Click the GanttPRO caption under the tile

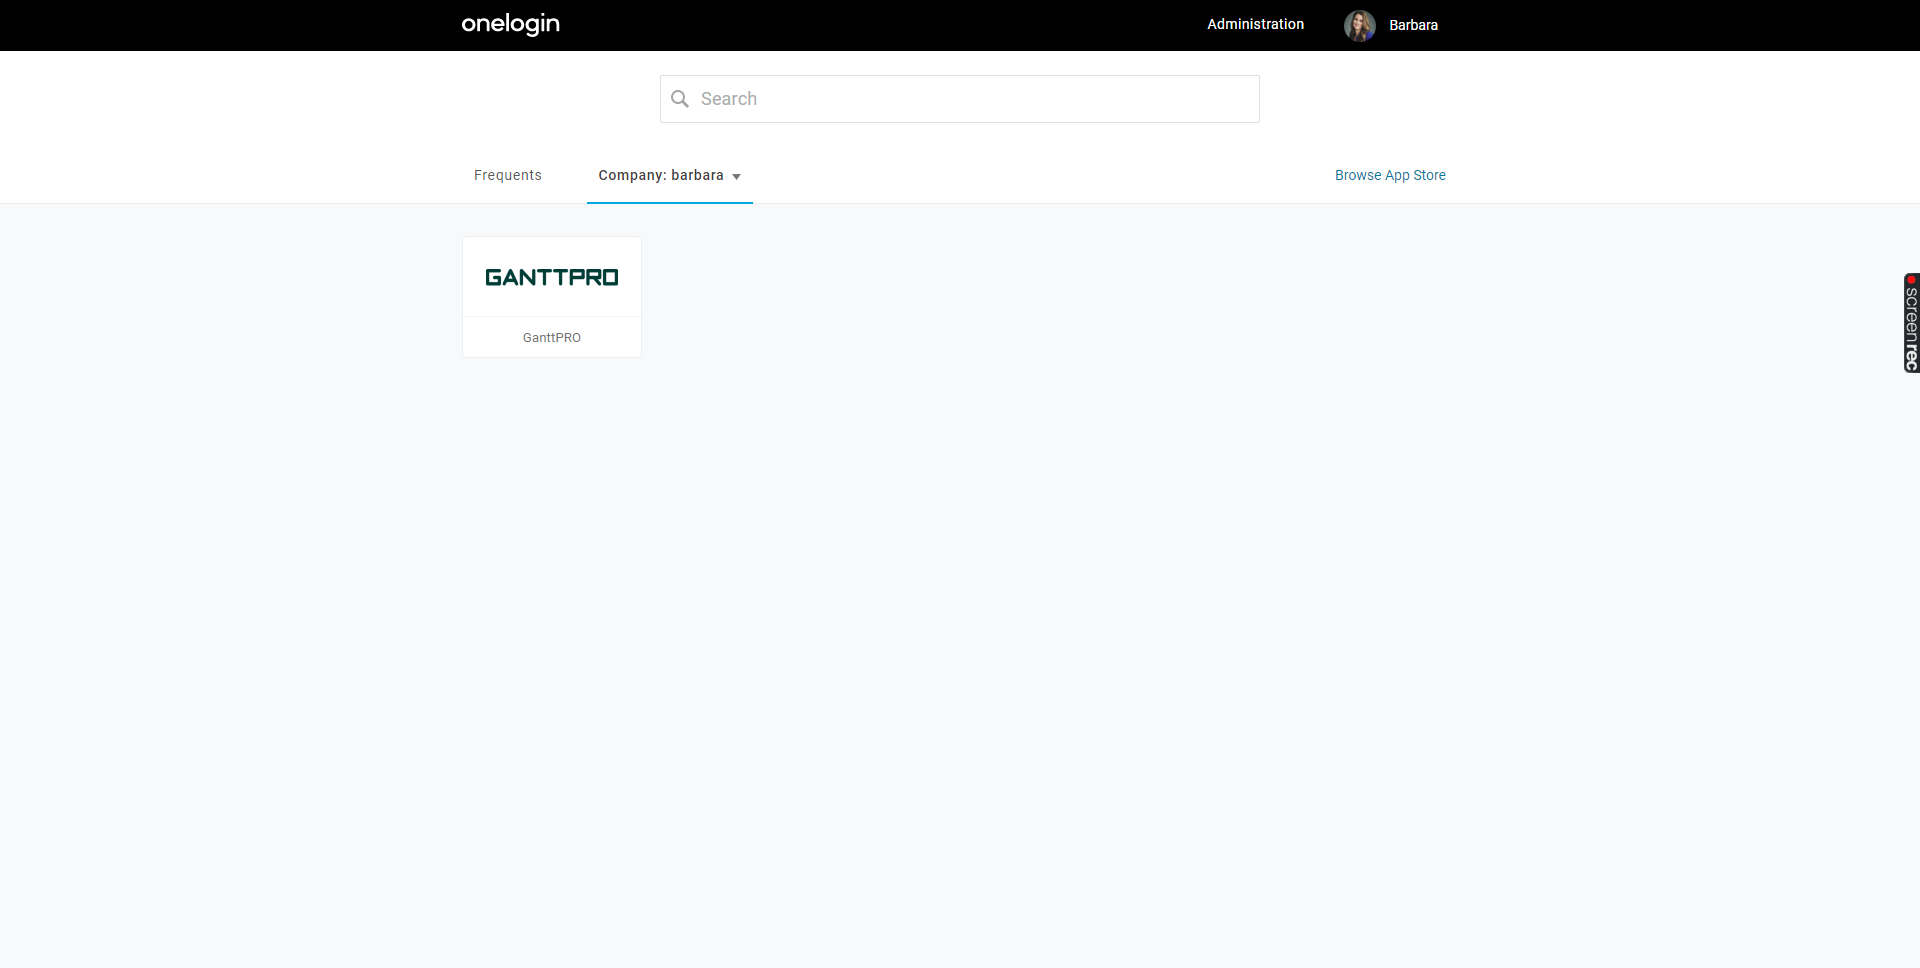point(552,338)
